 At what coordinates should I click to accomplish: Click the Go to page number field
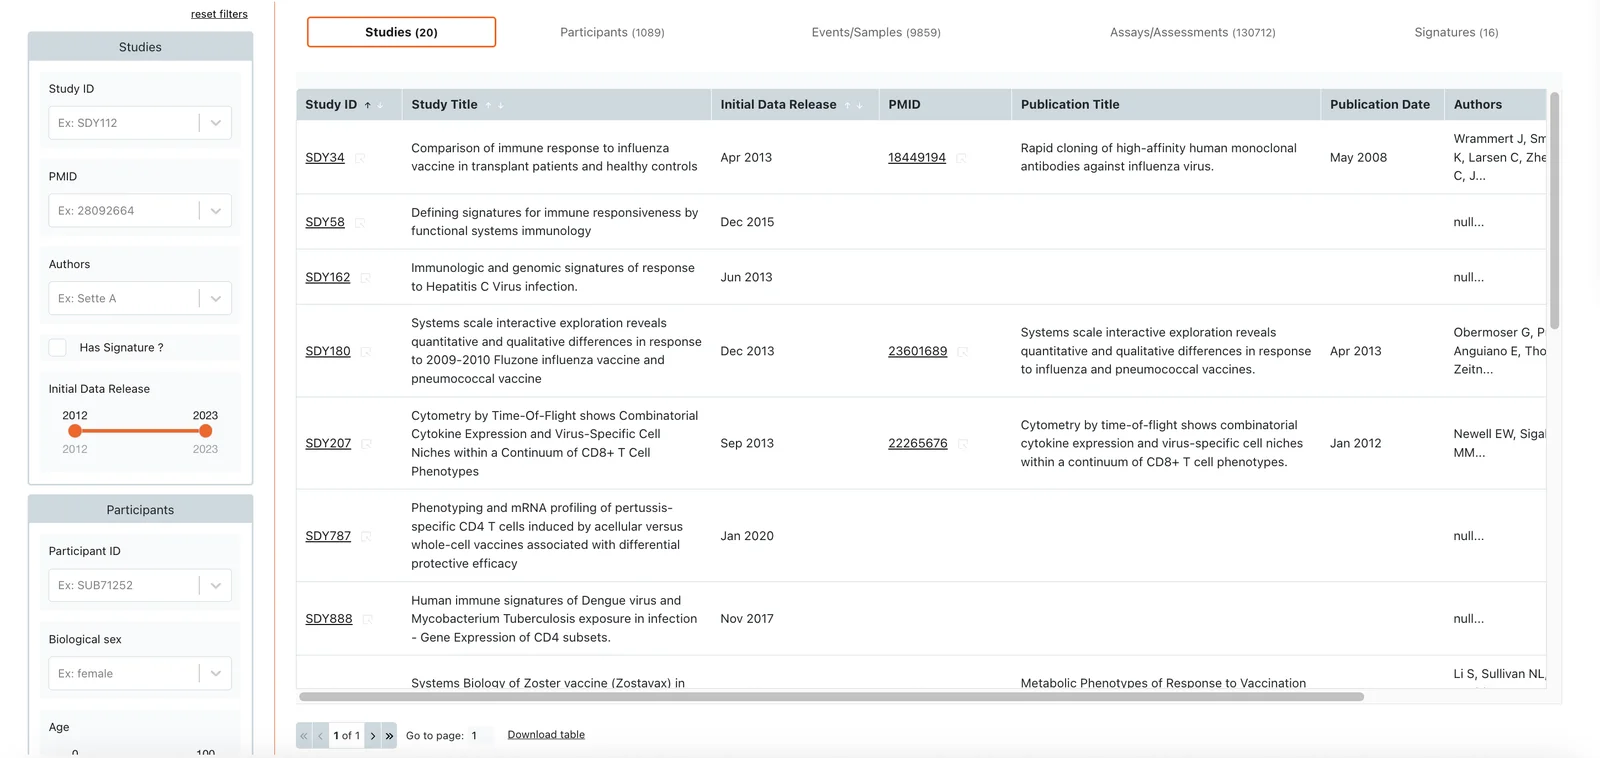(479, 736)
